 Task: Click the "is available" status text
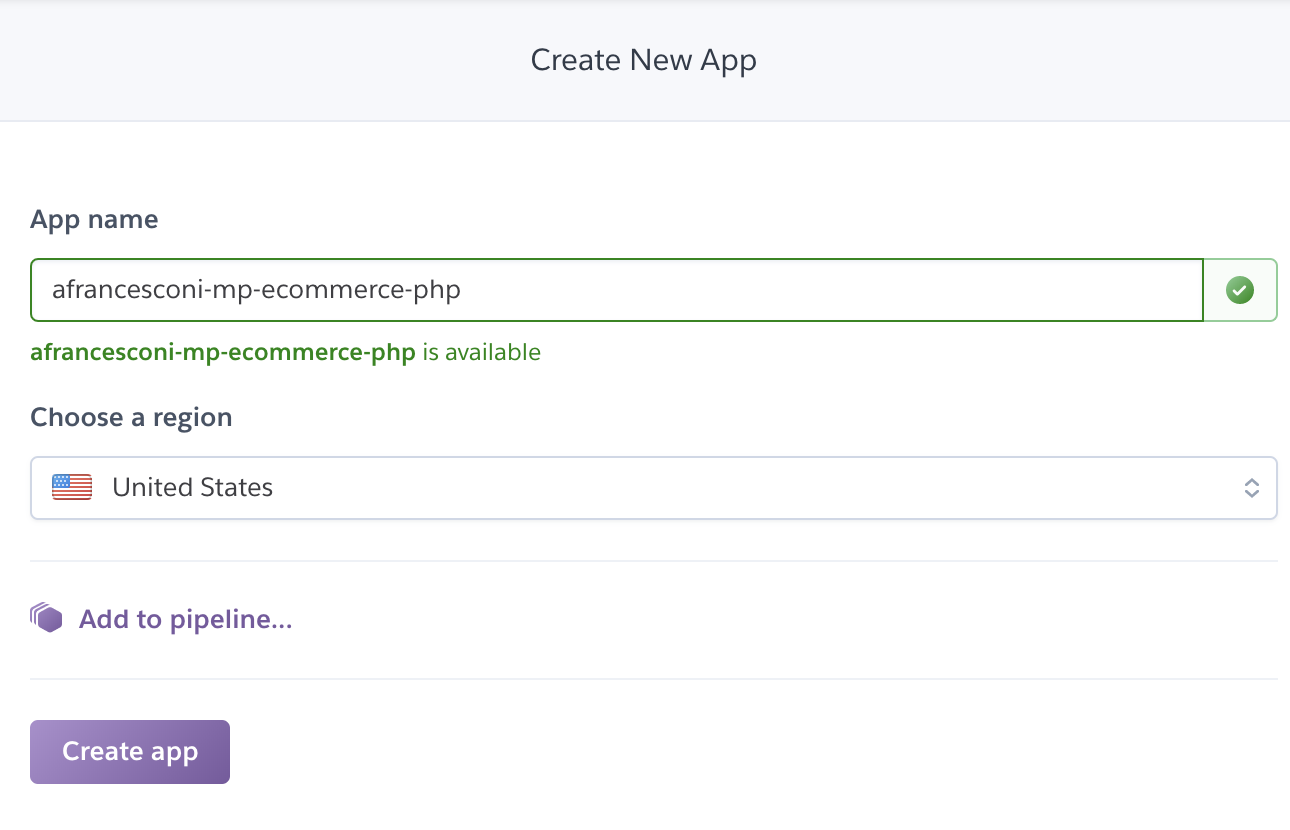tap(481, 352)
